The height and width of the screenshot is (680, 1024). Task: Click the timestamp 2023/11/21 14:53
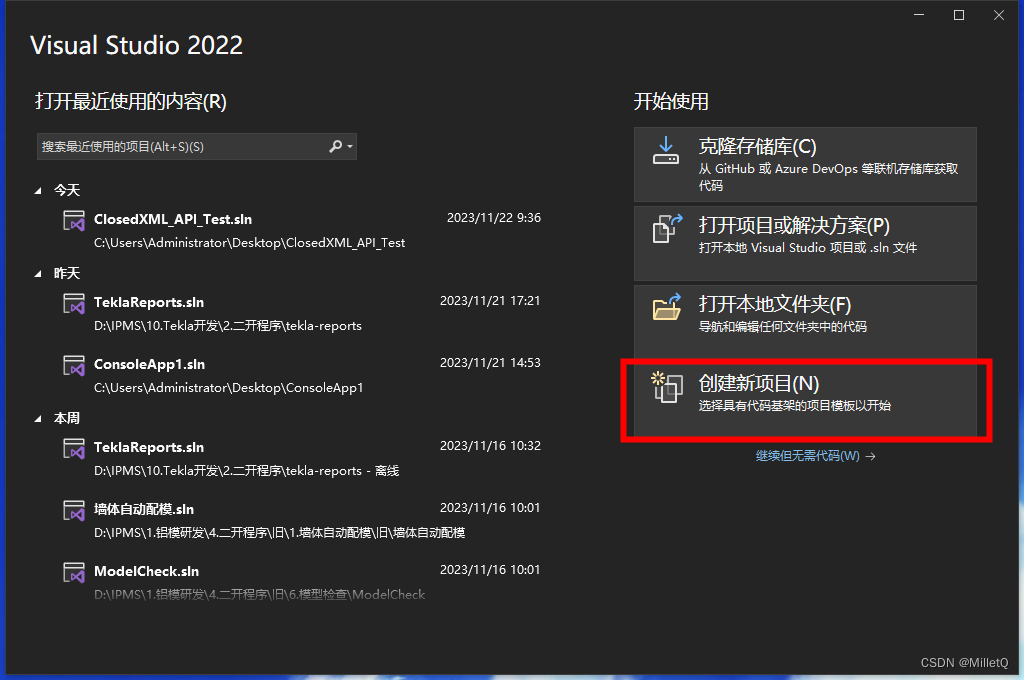point(490,363)
